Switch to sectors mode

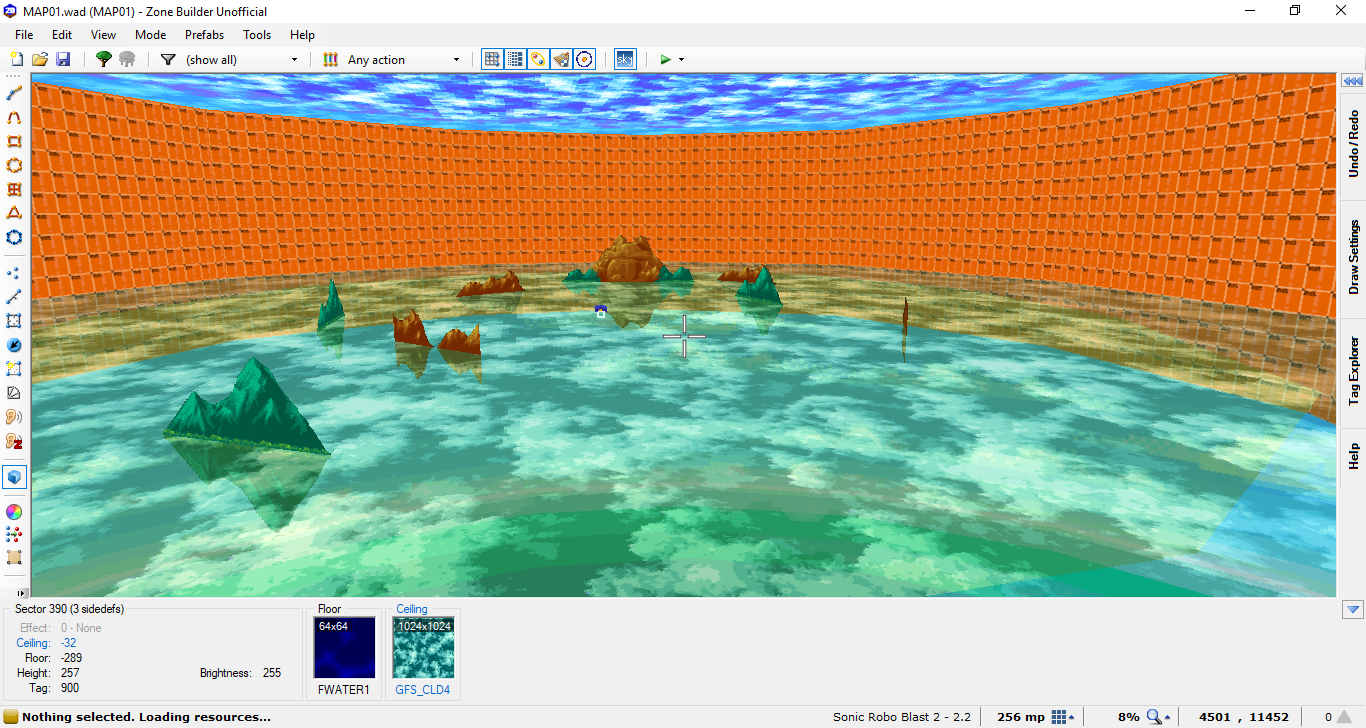(14, 321)
